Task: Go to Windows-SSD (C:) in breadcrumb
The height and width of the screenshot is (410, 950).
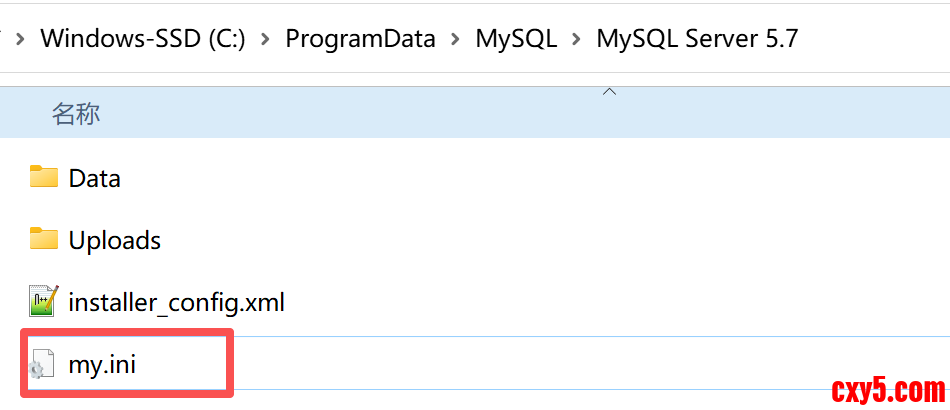Action: coord(143,39)
